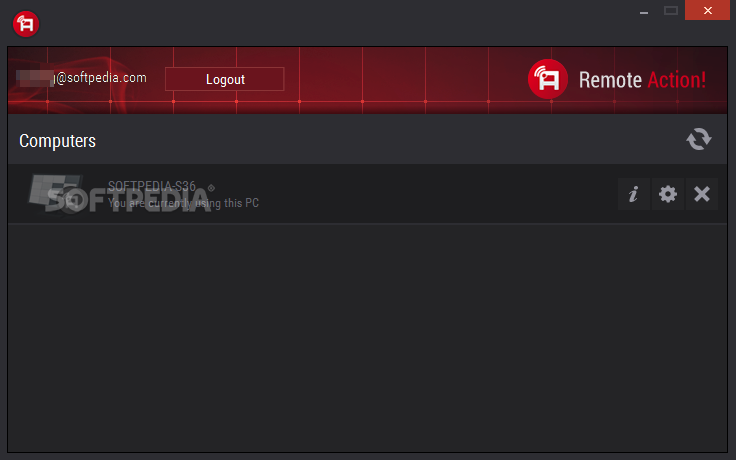This screenshot has height=460, width=736.
Task: Click the blurred username part of the email
Action: (35, 78)
